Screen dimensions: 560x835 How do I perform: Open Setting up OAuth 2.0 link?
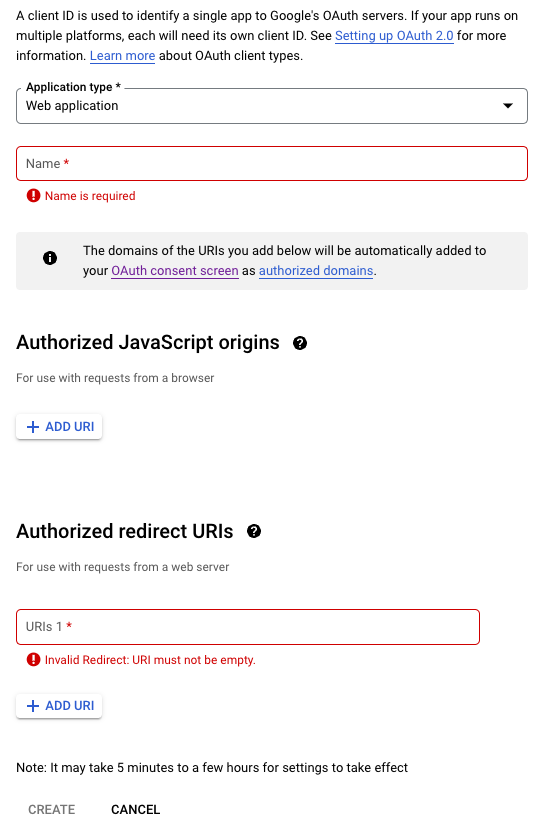pyautogui.click(x=394, y=36)
